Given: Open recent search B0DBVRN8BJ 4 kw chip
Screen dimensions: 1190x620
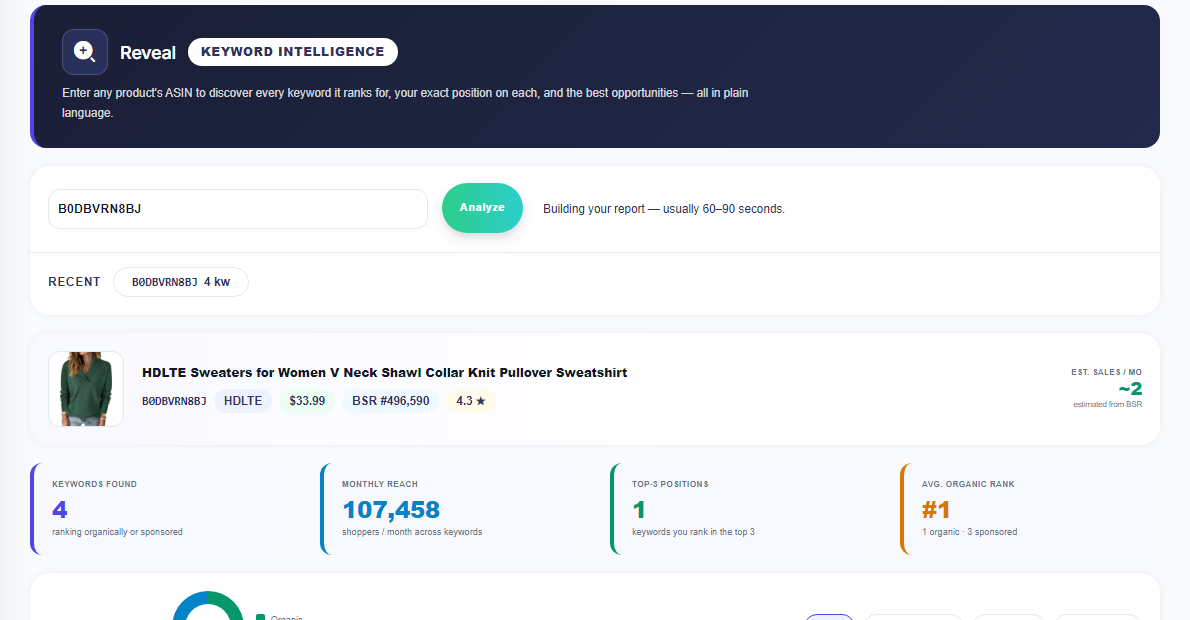Looking at the screenshot, I should (181, 282).
